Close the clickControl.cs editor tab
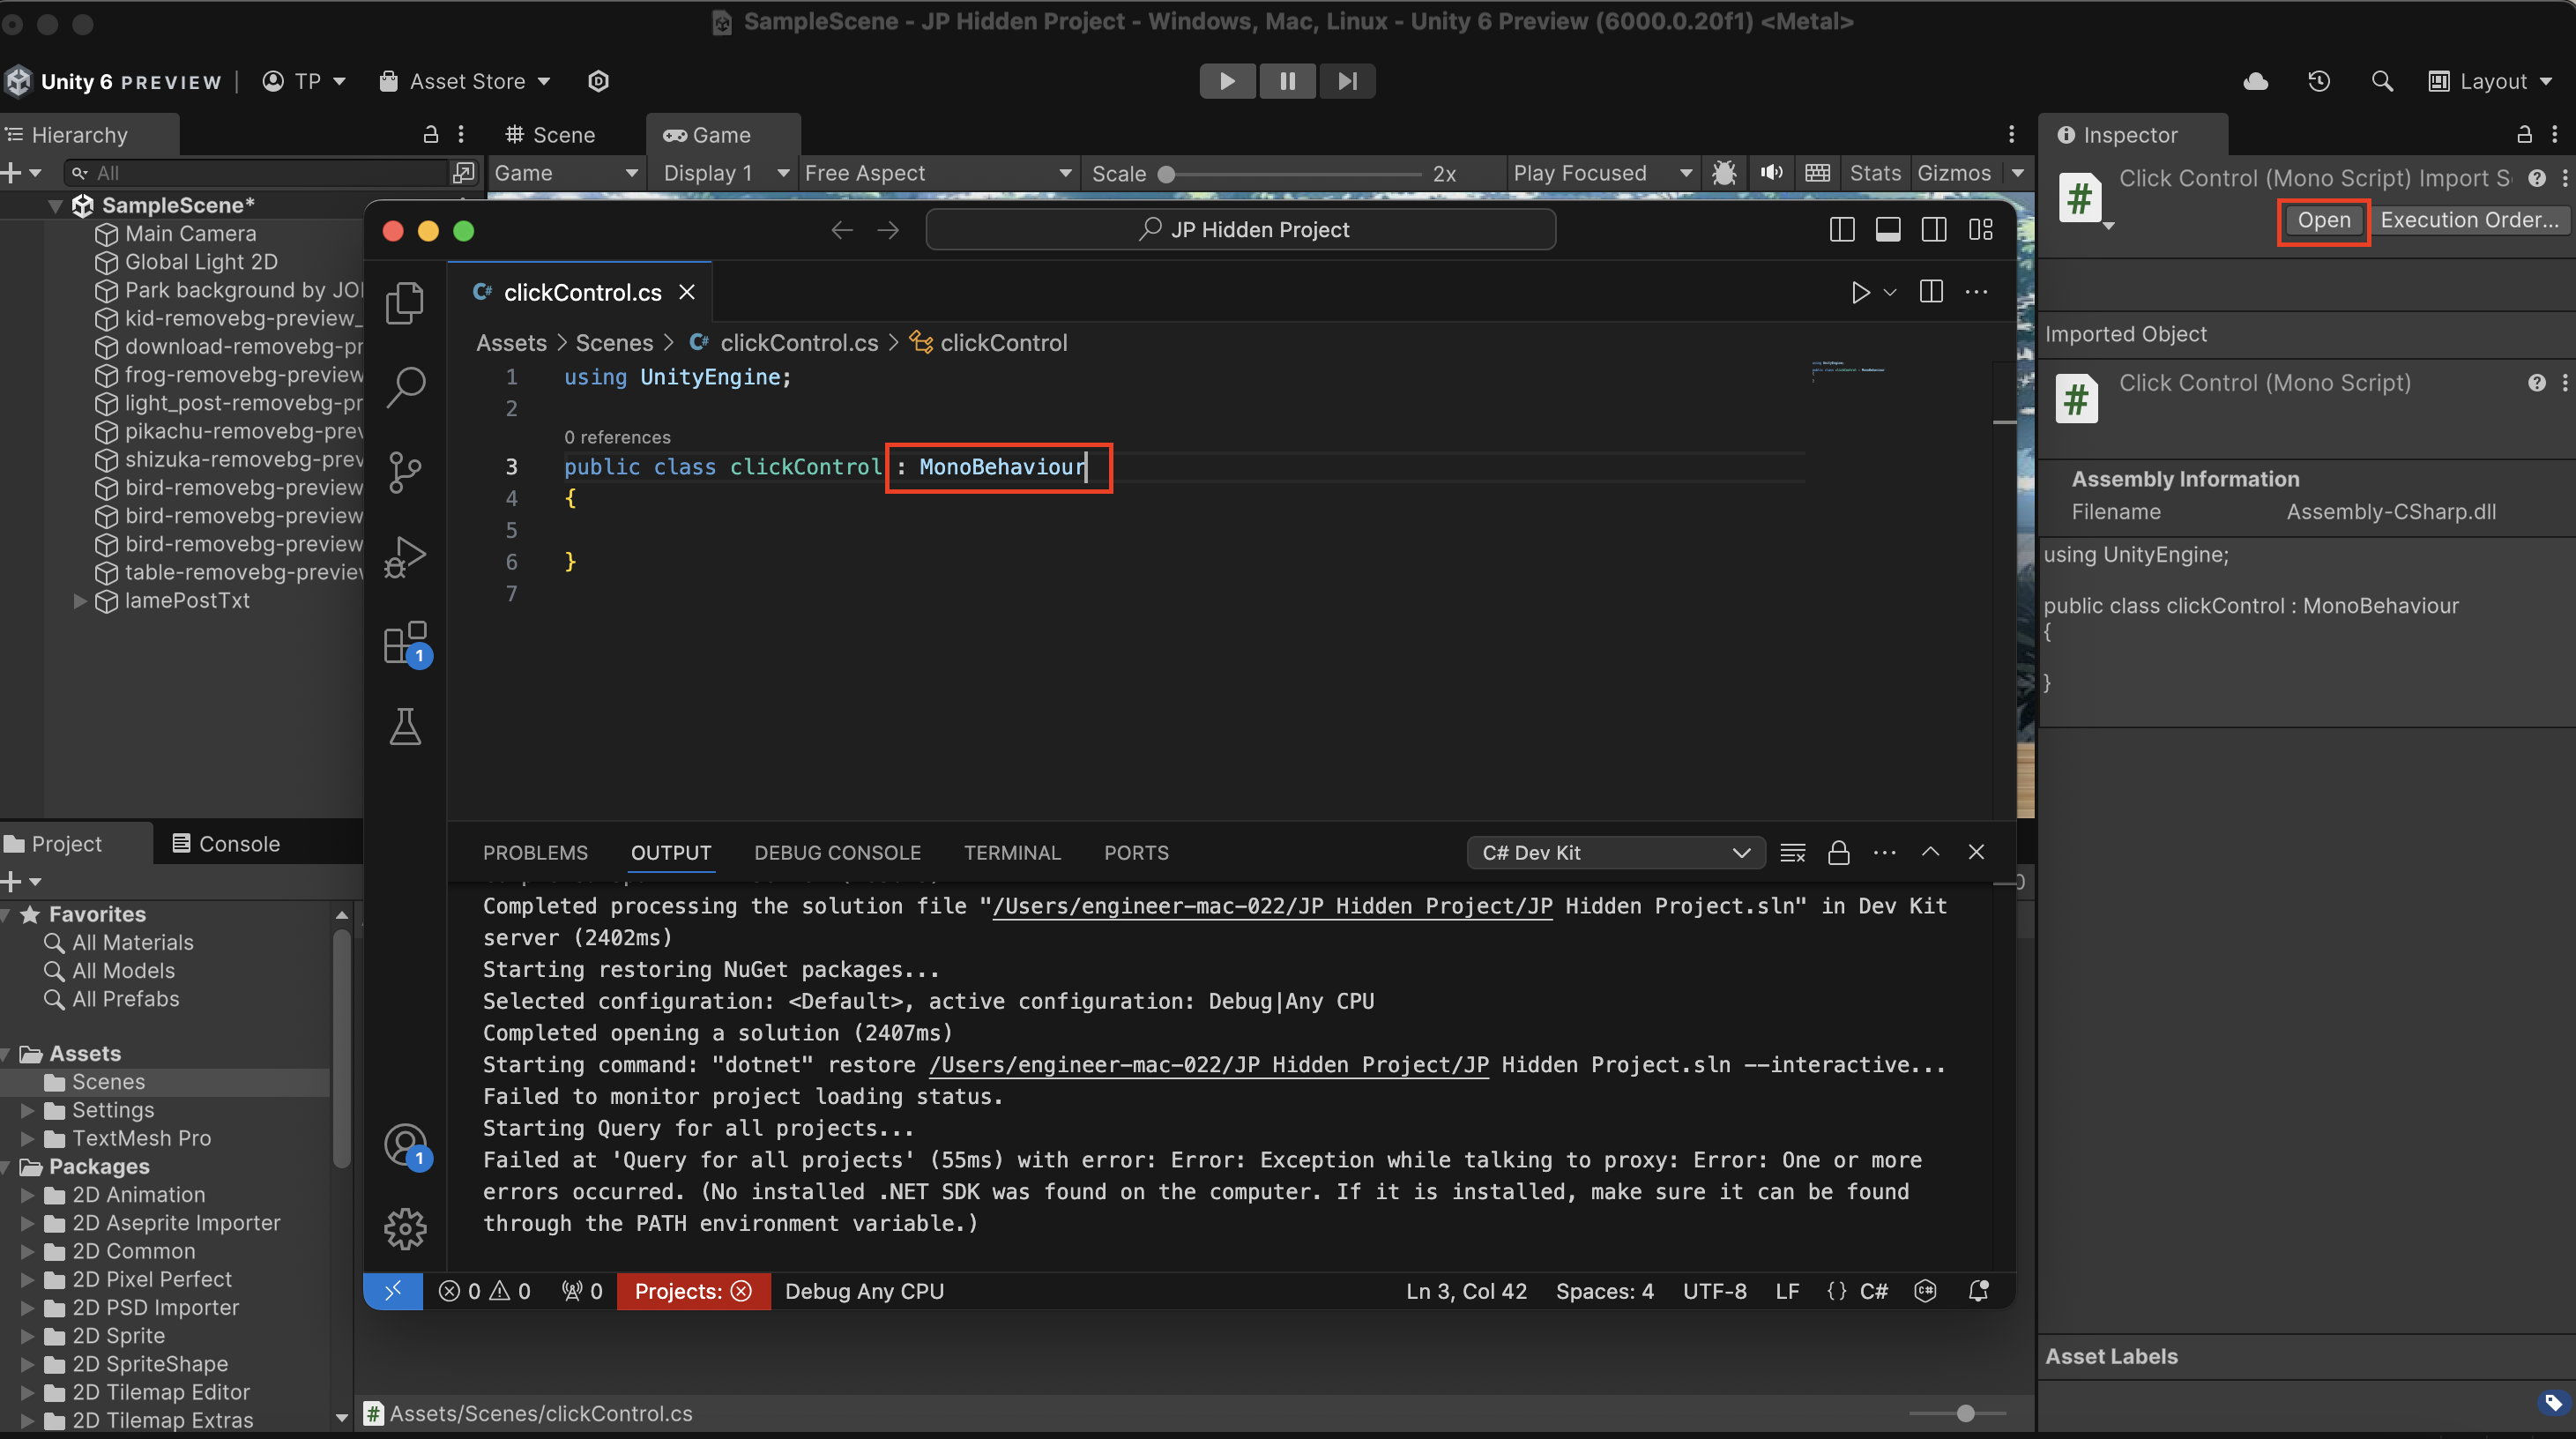The height and width of the screenshot is (1439, 2576). coord(687,292)
